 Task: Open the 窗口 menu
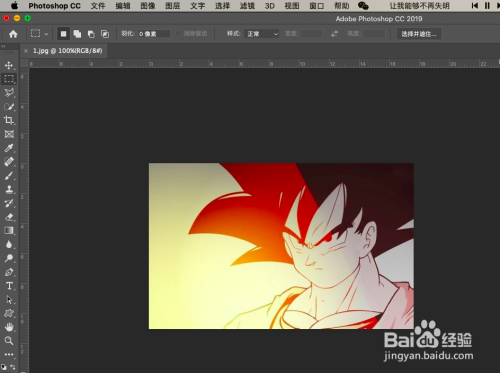tap(317, 6)
